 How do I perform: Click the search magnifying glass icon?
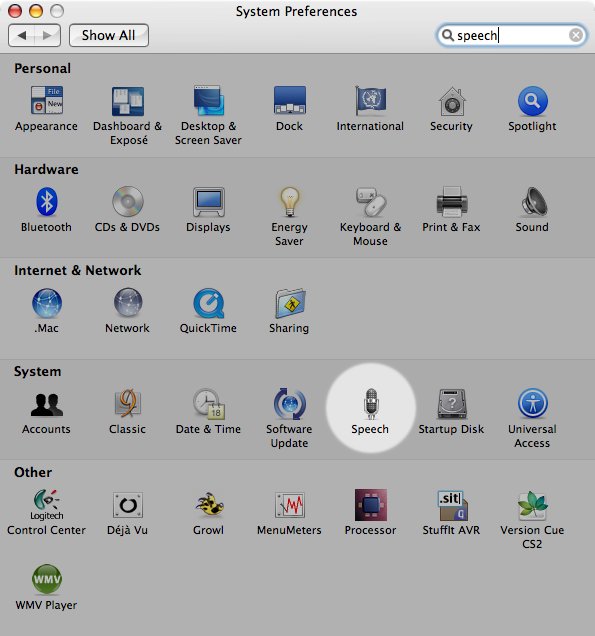click(447, 35)
